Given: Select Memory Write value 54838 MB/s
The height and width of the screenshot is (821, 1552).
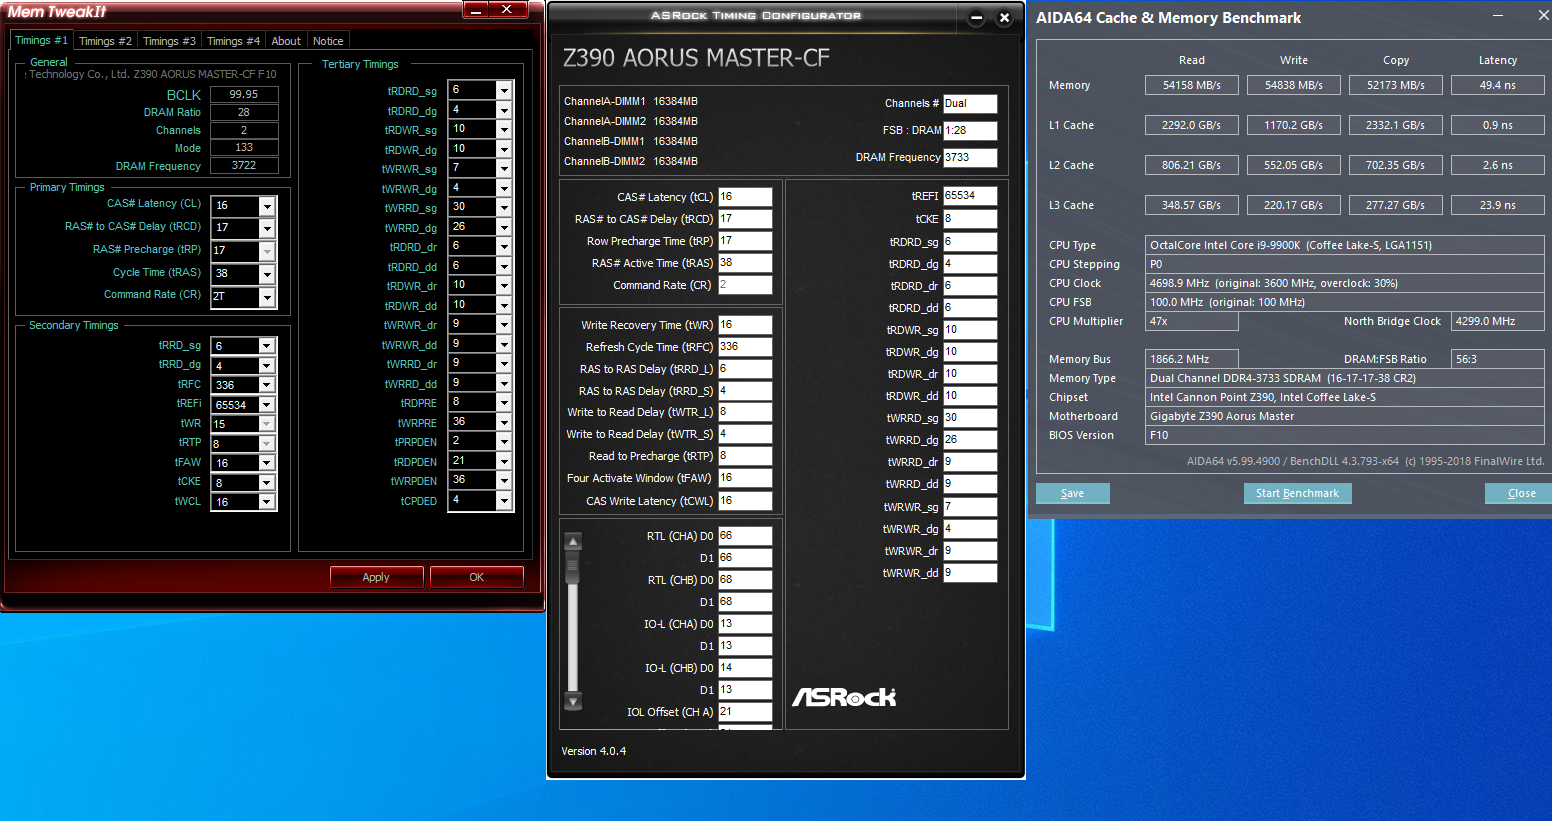Looking at the screenshot, I should [1294, 85].
